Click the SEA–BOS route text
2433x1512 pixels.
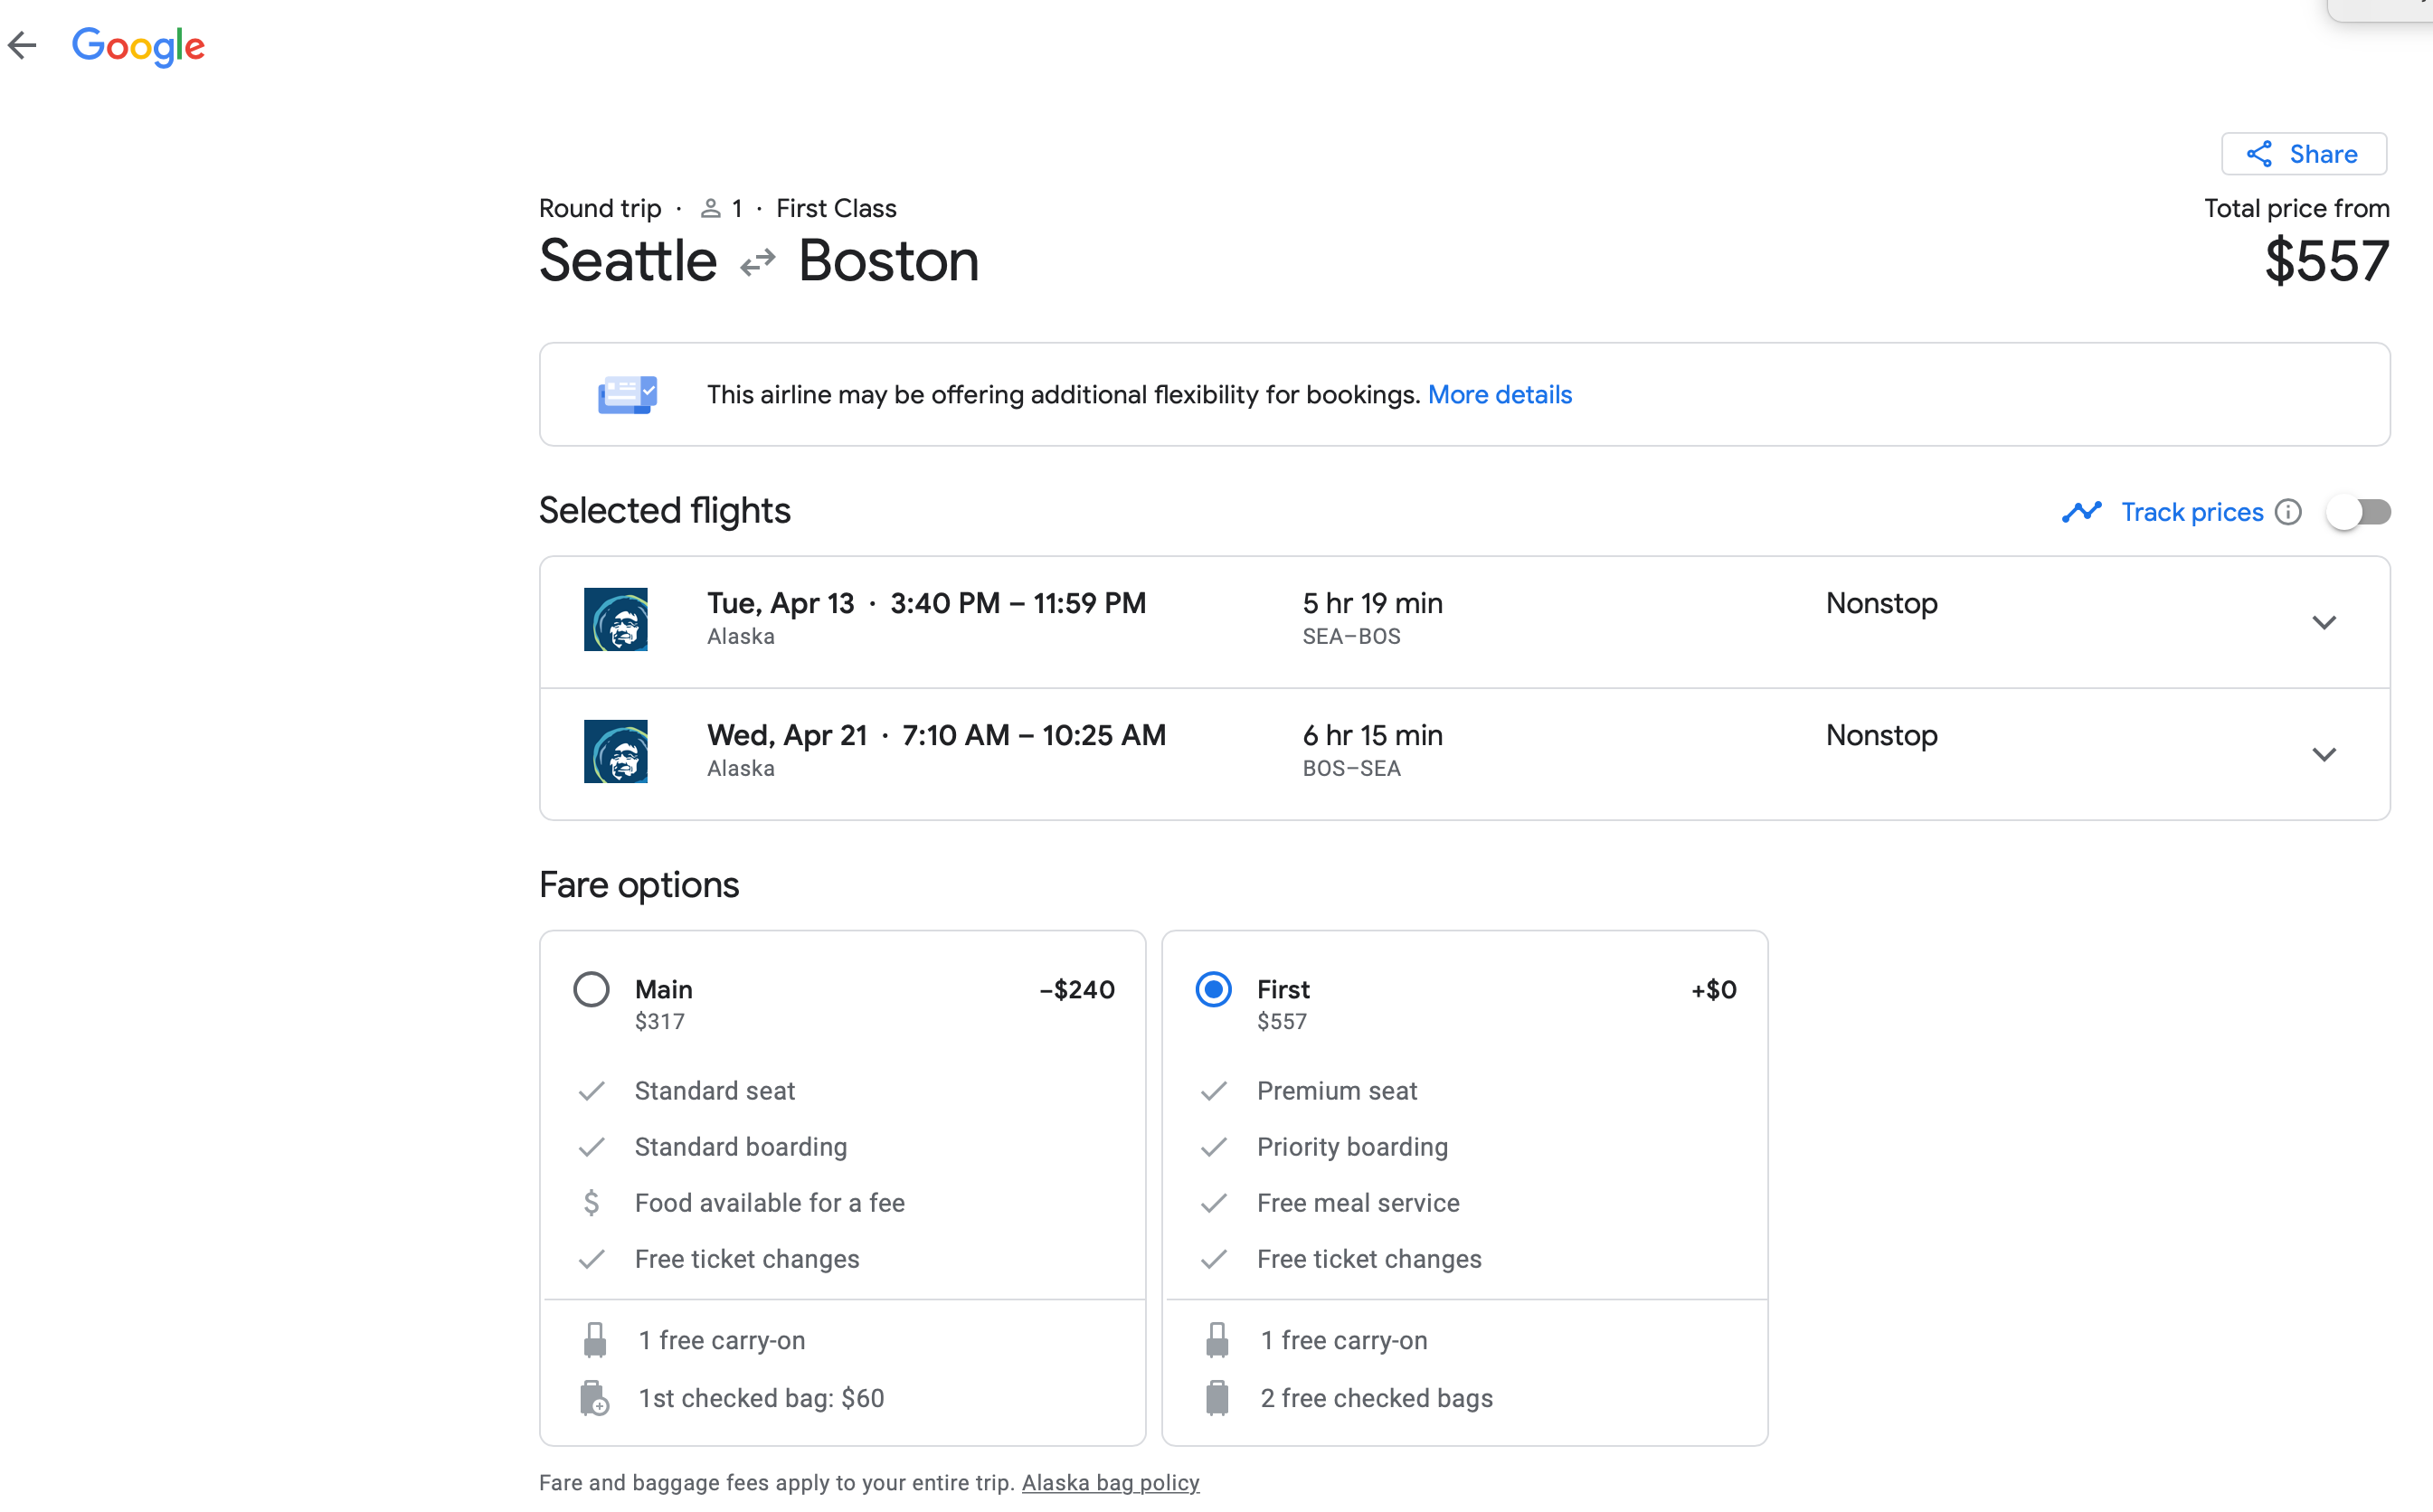[1351, 636]
